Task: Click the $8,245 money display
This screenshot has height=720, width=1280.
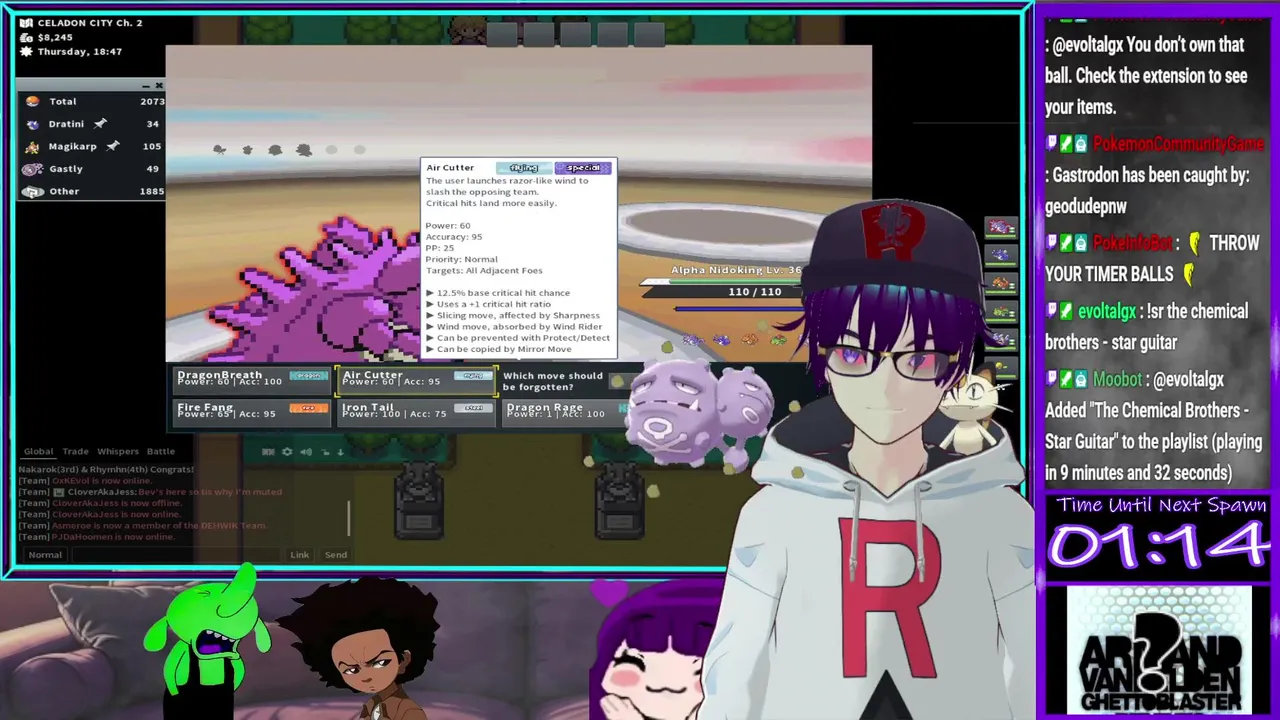Action: 55,37
